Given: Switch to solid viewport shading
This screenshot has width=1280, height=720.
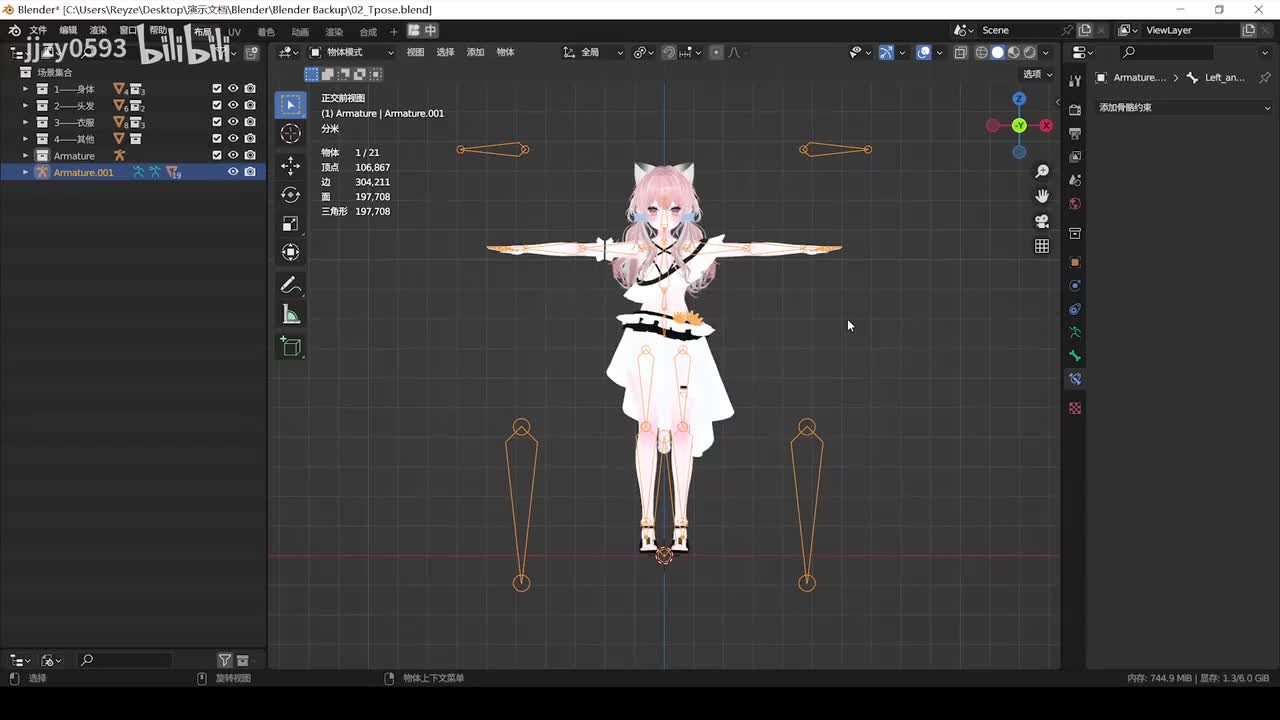Looking at the screenshot, I should coord(998,52).
